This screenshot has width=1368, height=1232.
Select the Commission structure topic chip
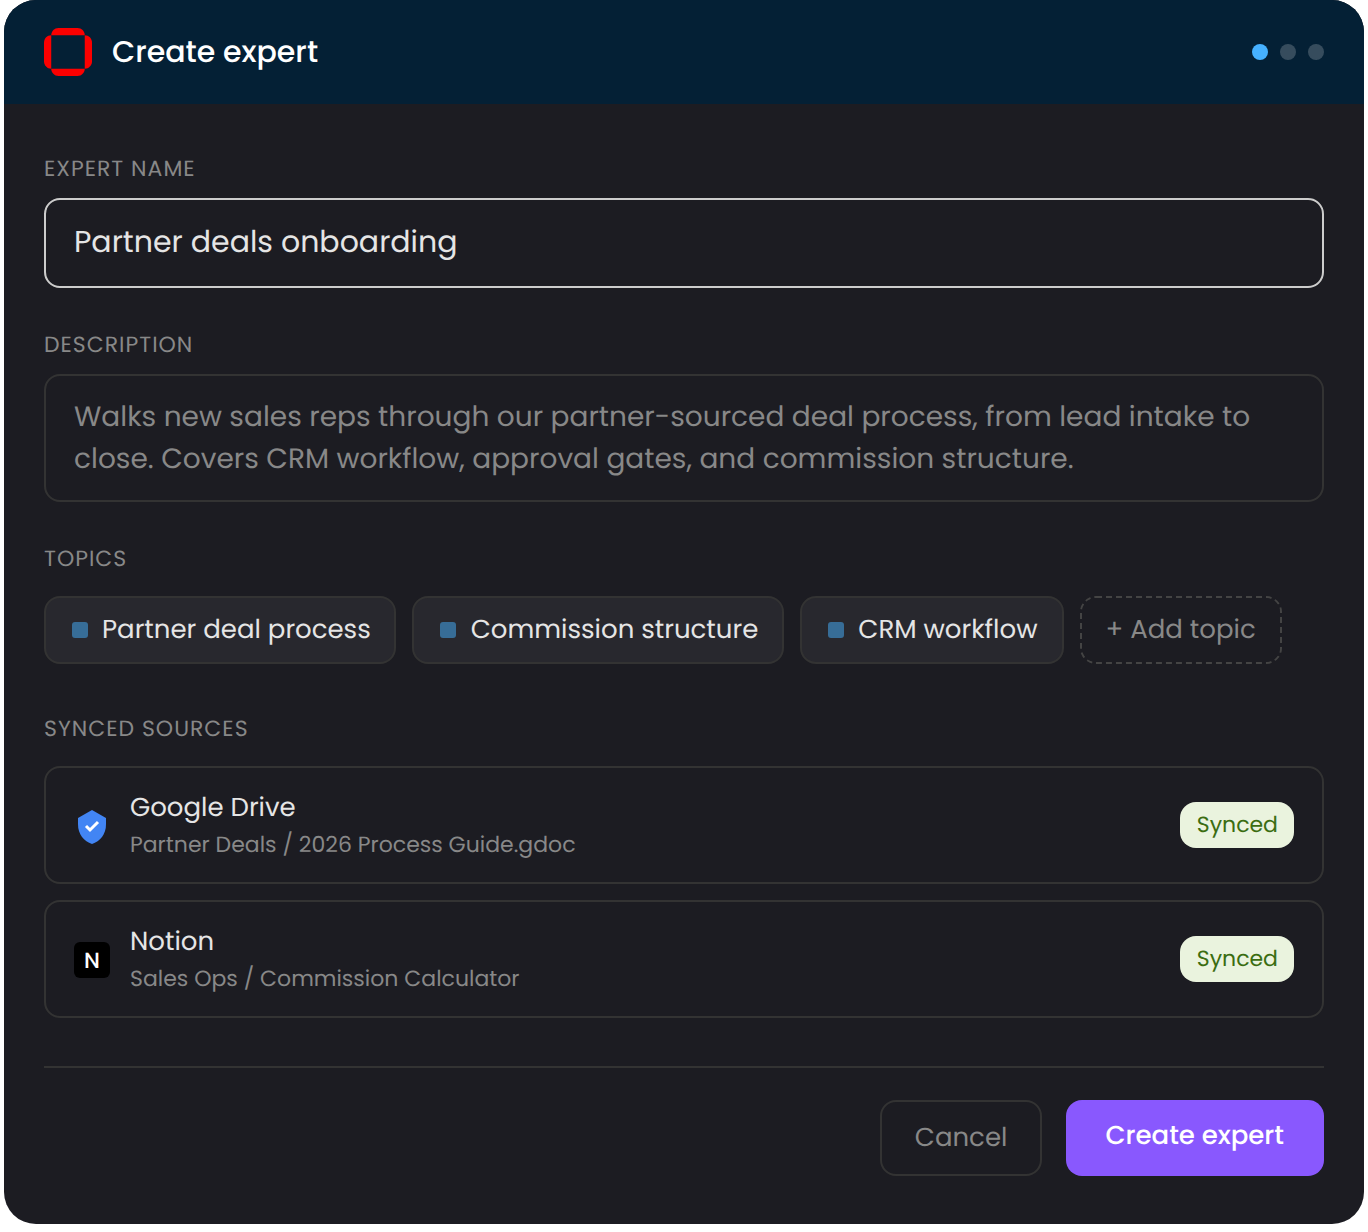click(597, 629)
